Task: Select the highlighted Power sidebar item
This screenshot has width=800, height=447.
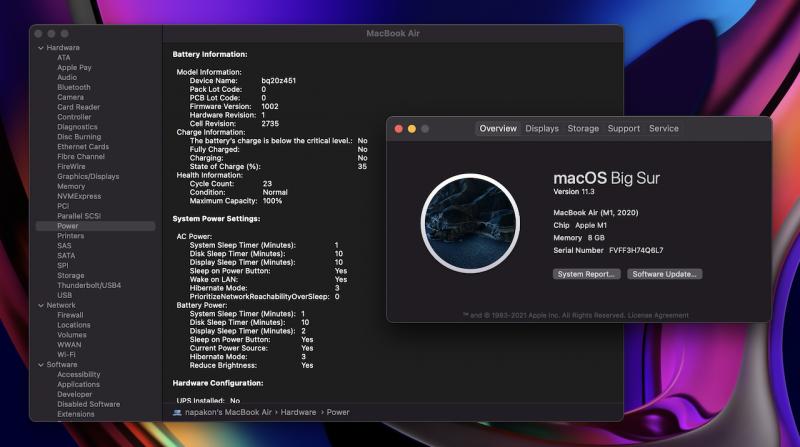Action: pos(95,226)
